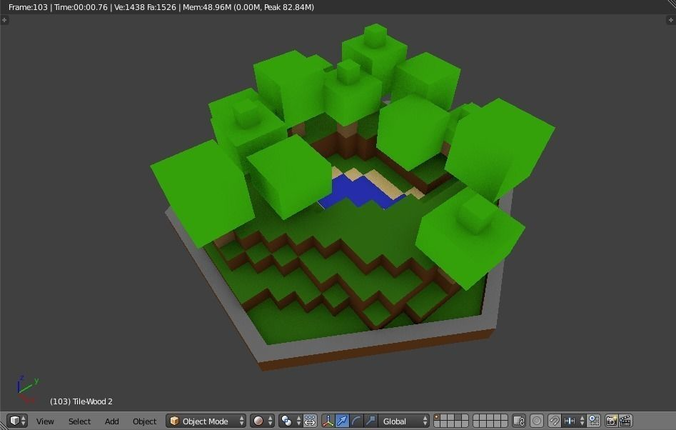Toggle the 3D manipulator axis widget
The image size is (676, 430).
click(328, 421)
